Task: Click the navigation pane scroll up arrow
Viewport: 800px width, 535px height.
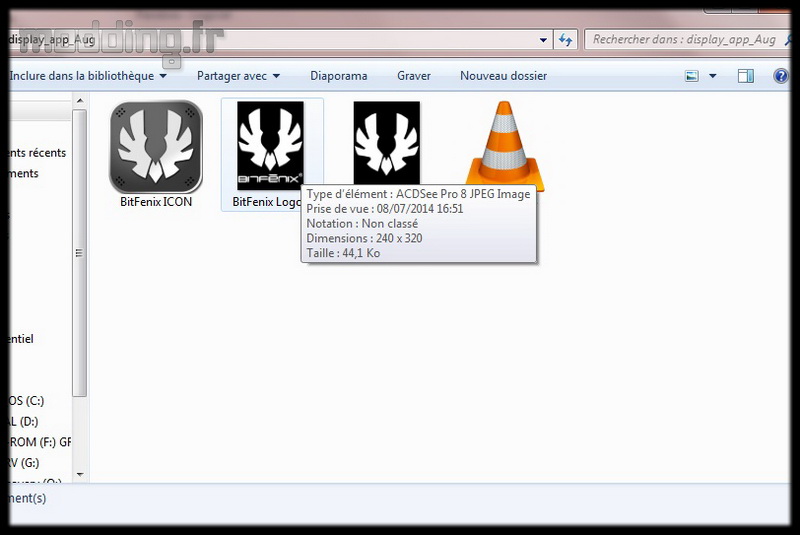Action: click(80, 101)
